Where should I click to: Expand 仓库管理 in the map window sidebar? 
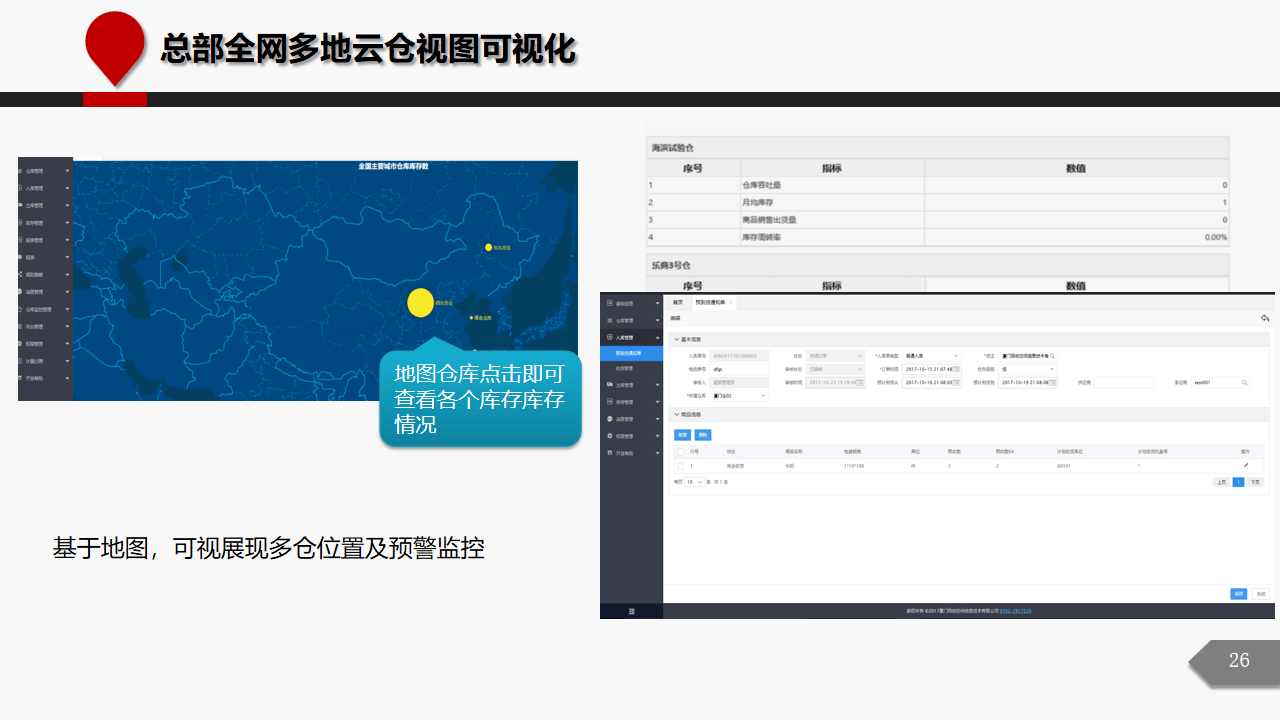click(45, 171)
